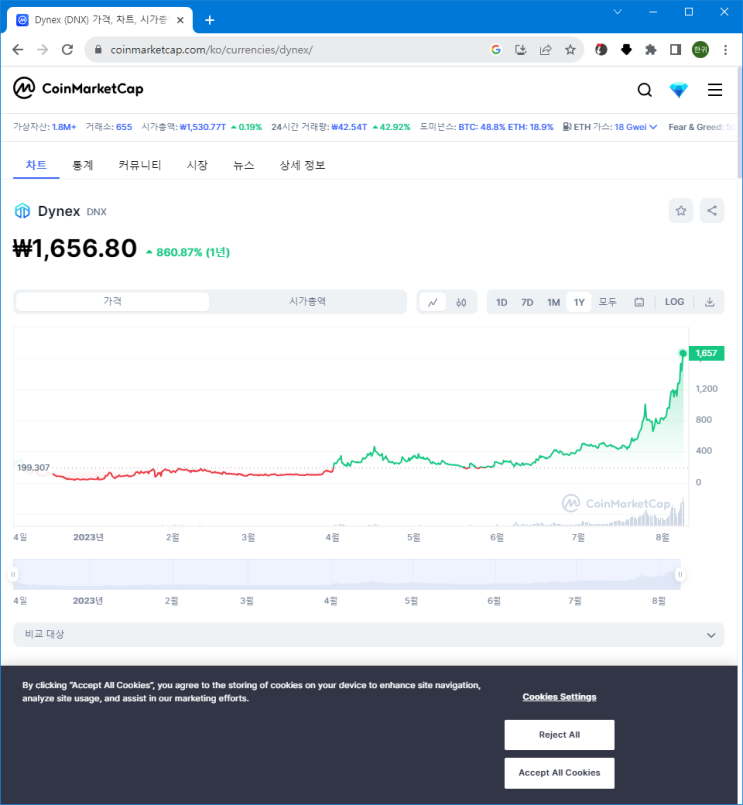
Task: Install page app from address bar
Action: pyautogui.click(x=521, y=50)
